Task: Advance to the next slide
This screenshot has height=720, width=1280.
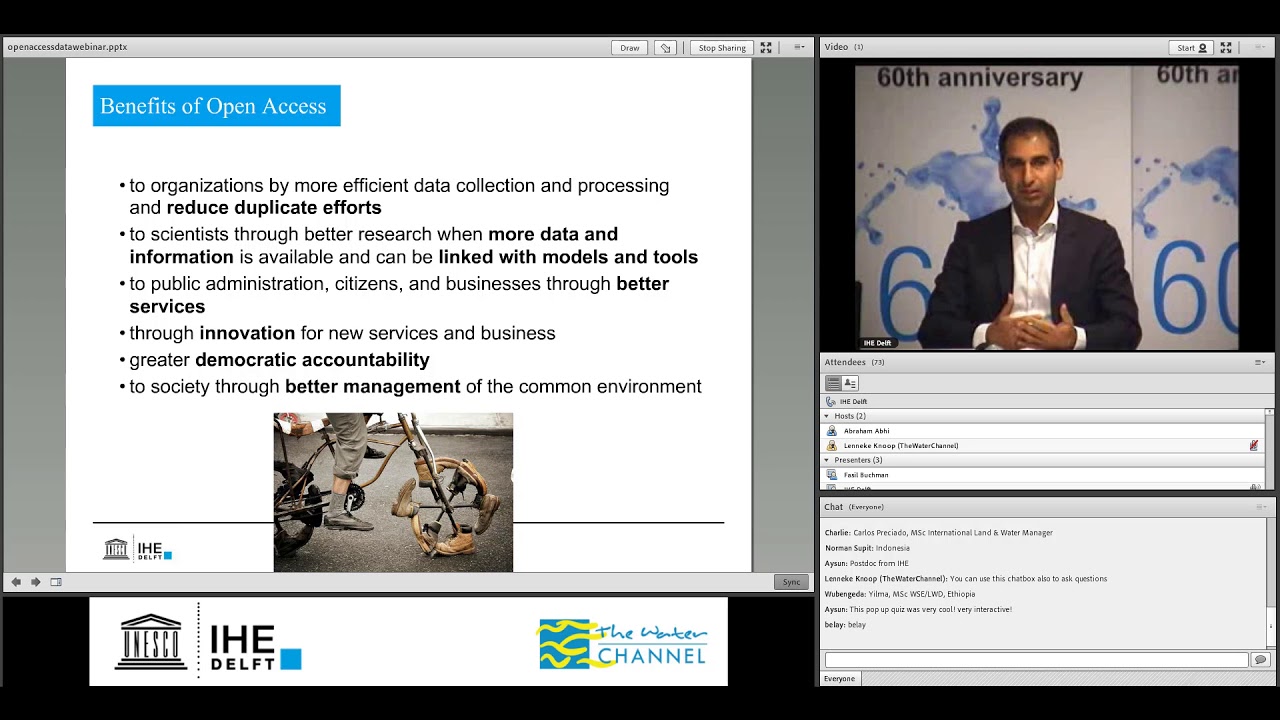Action: 36,582
